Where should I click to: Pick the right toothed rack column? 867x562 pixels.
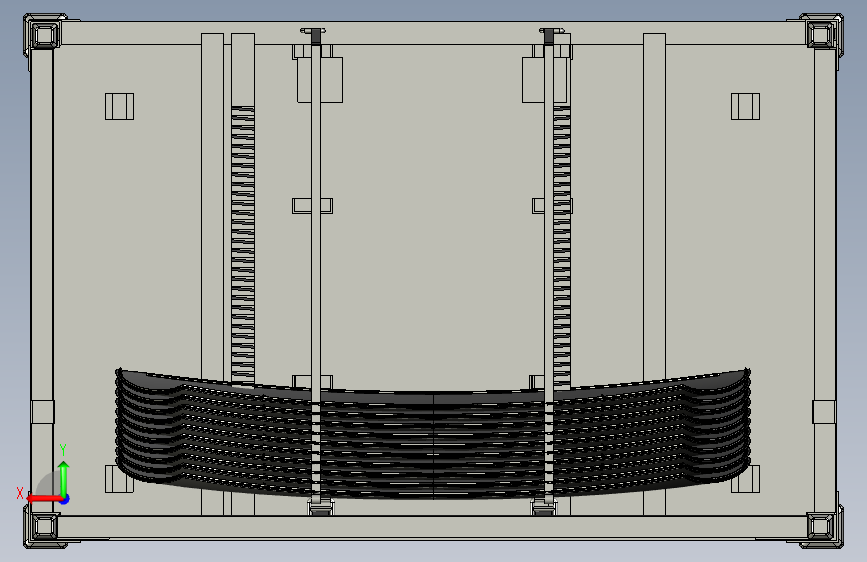pos(562,247)
